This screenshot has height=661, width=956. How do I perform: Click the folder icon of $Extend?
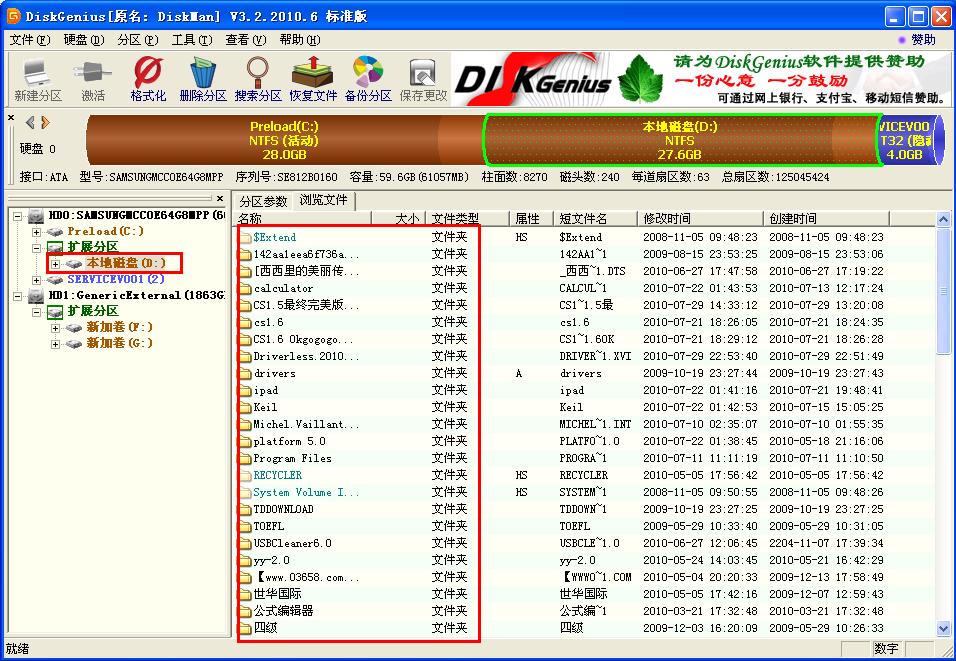[245, 237]
